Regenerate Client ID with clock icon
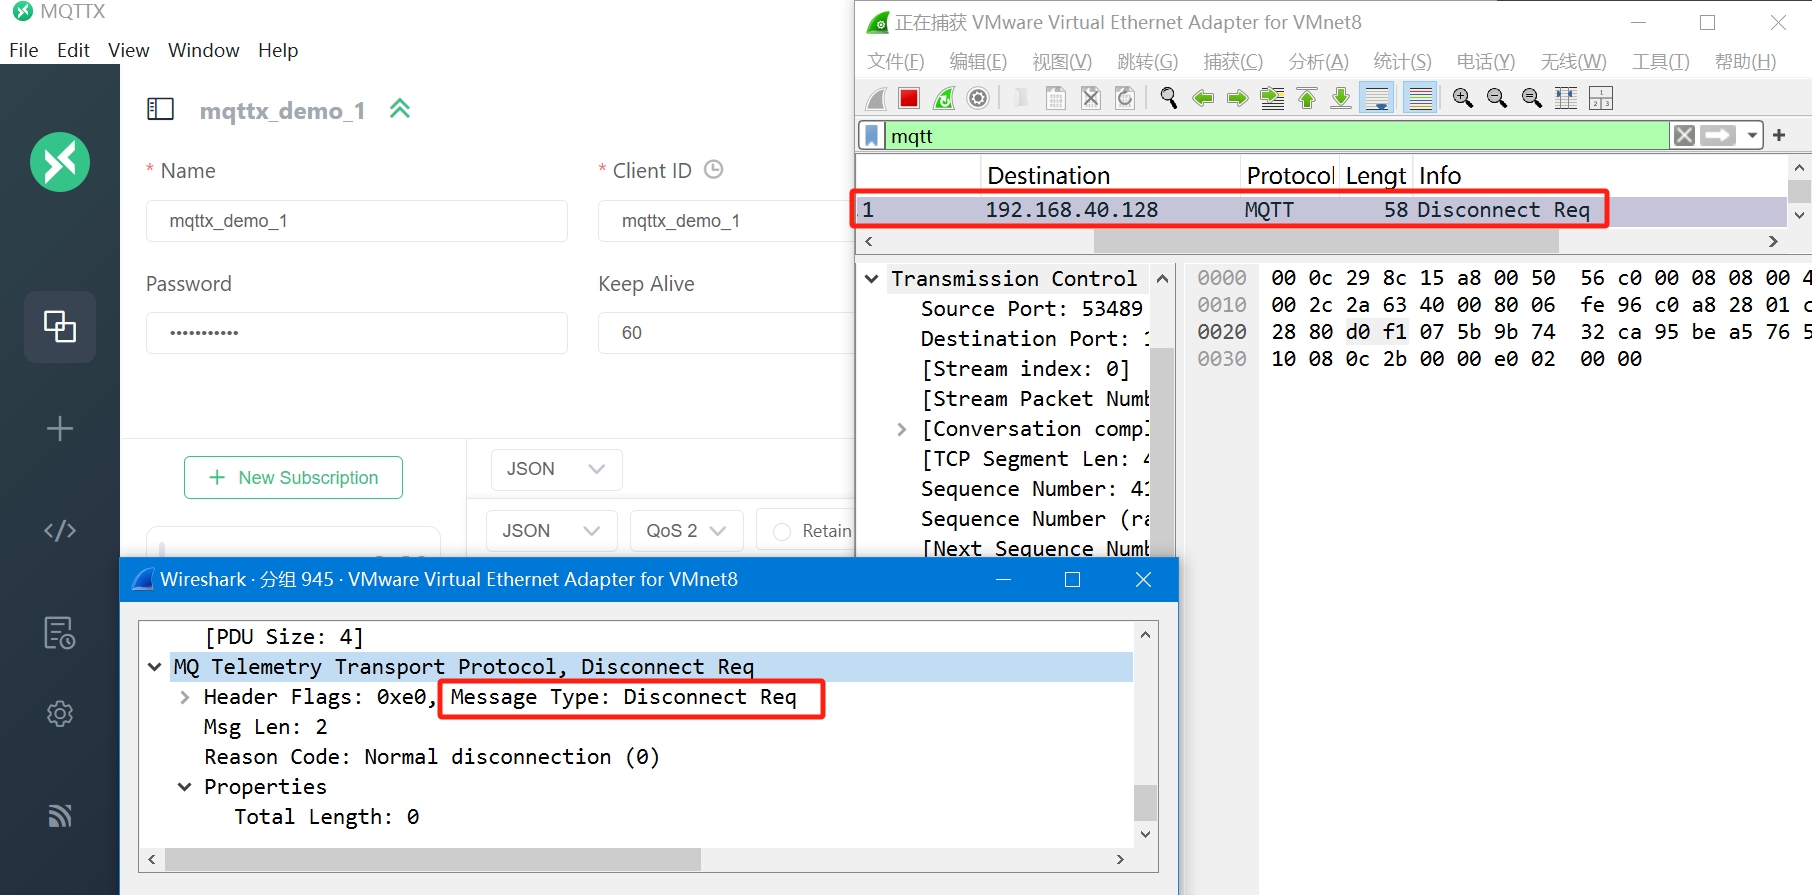Screen dimensions: 1812x895 [713, 169]
